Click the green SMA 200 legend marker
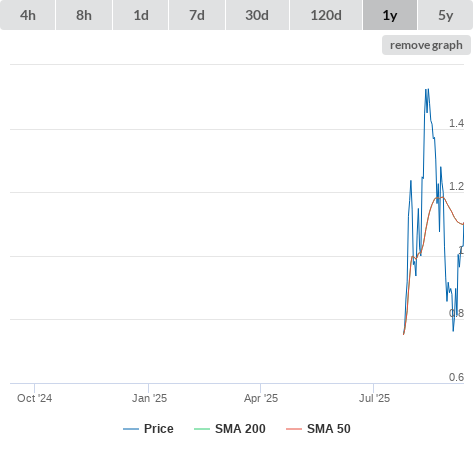The height and width of the screenshot is (455, 474). (202, 429)
